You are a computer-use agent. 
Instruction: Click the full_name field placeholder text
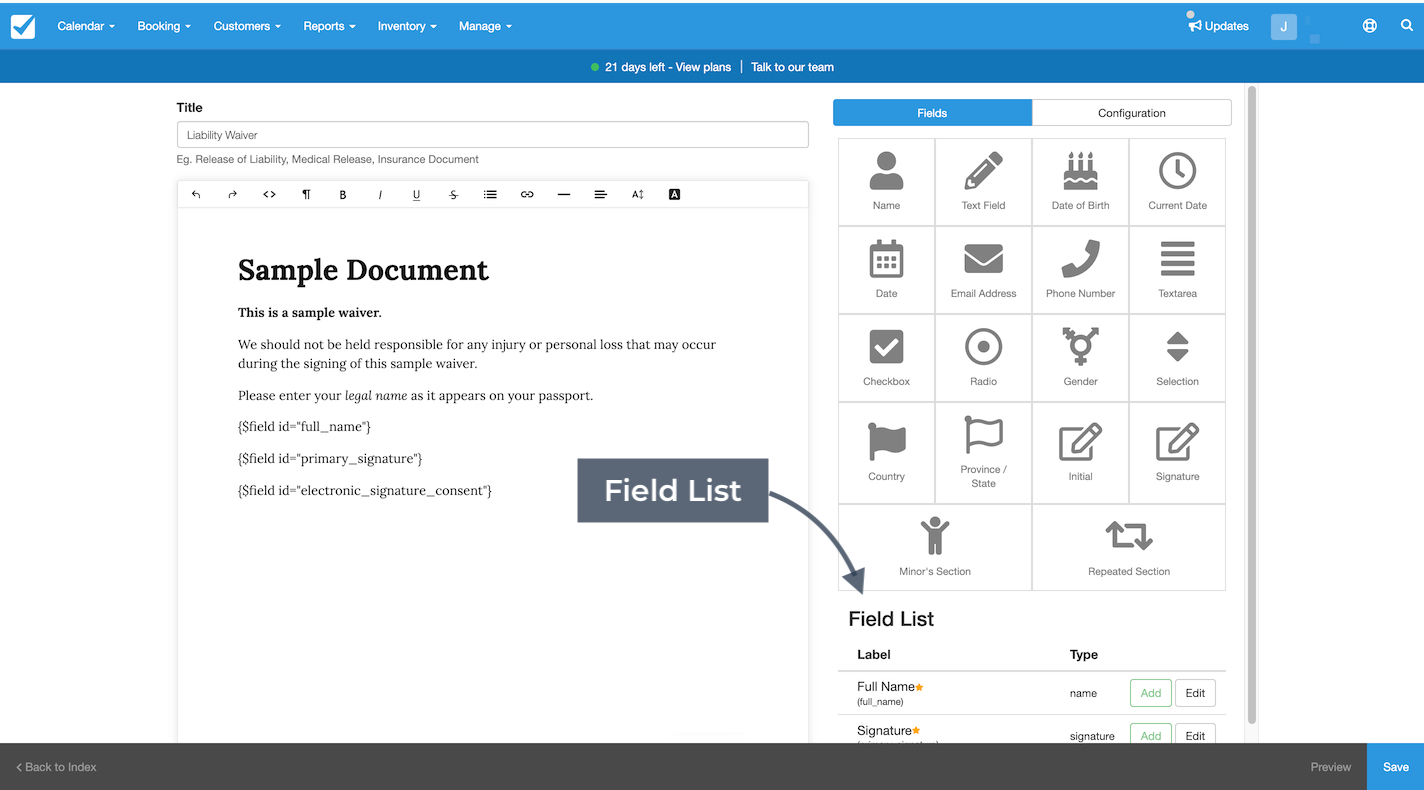[304, 427]
